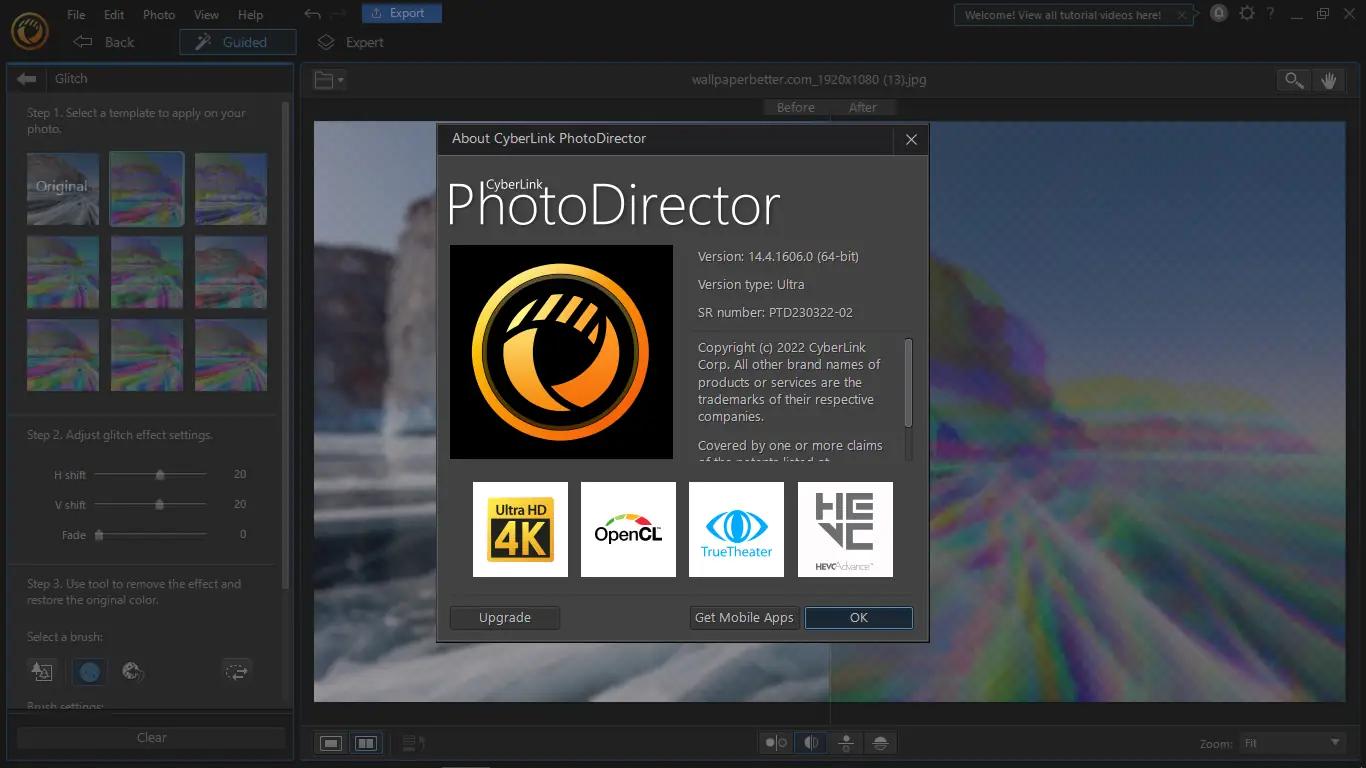
Task: Select the After tab label
Action: point(862,107)
